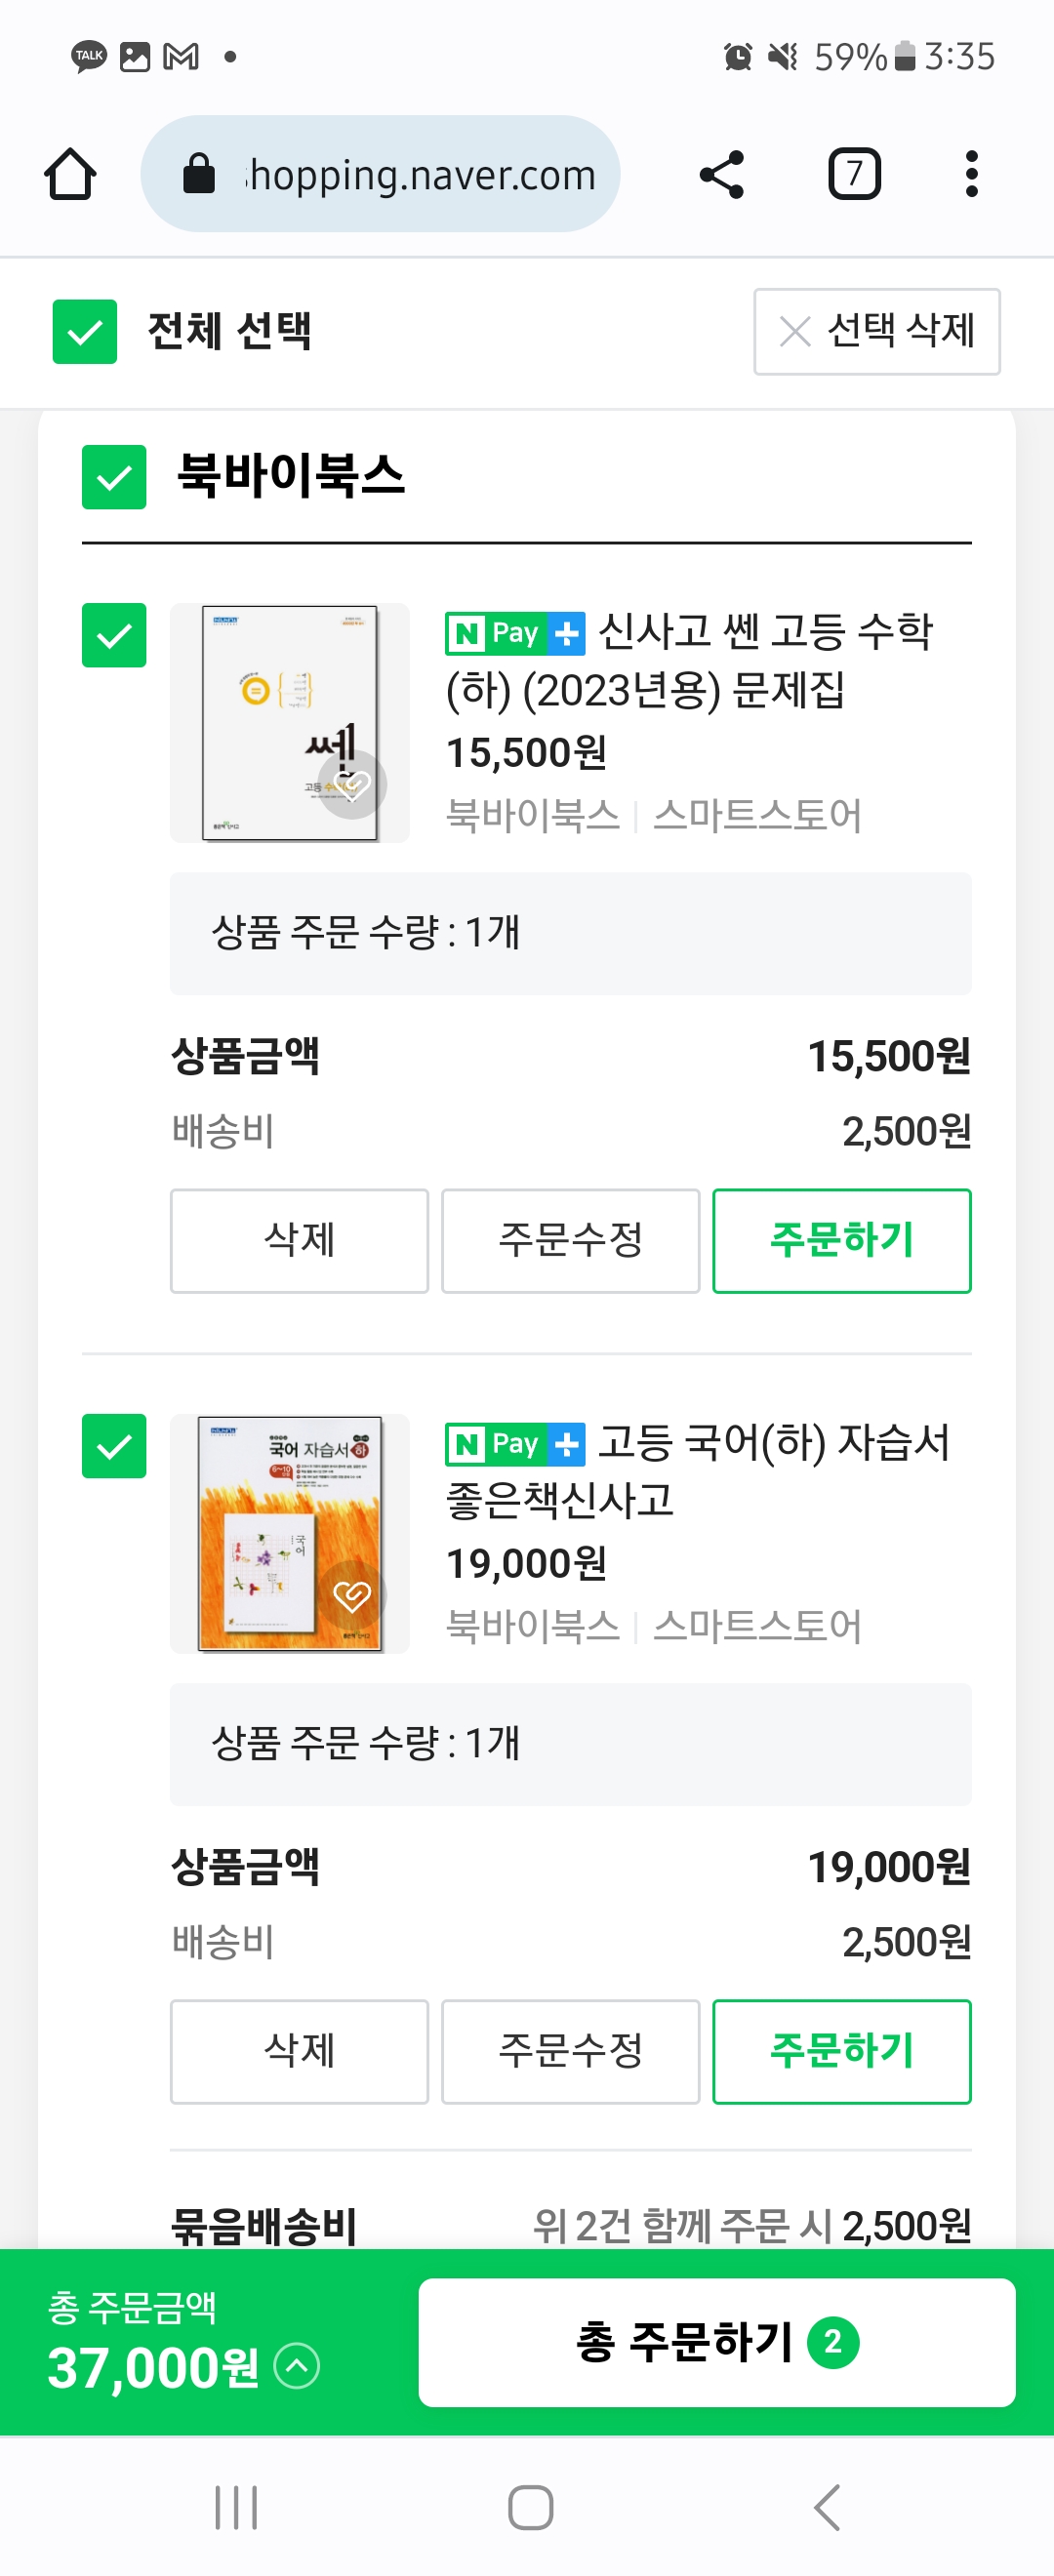Tap the wishlist heart on the 국어 자습서 book
The image size is (1054, 2576).
352,1595
